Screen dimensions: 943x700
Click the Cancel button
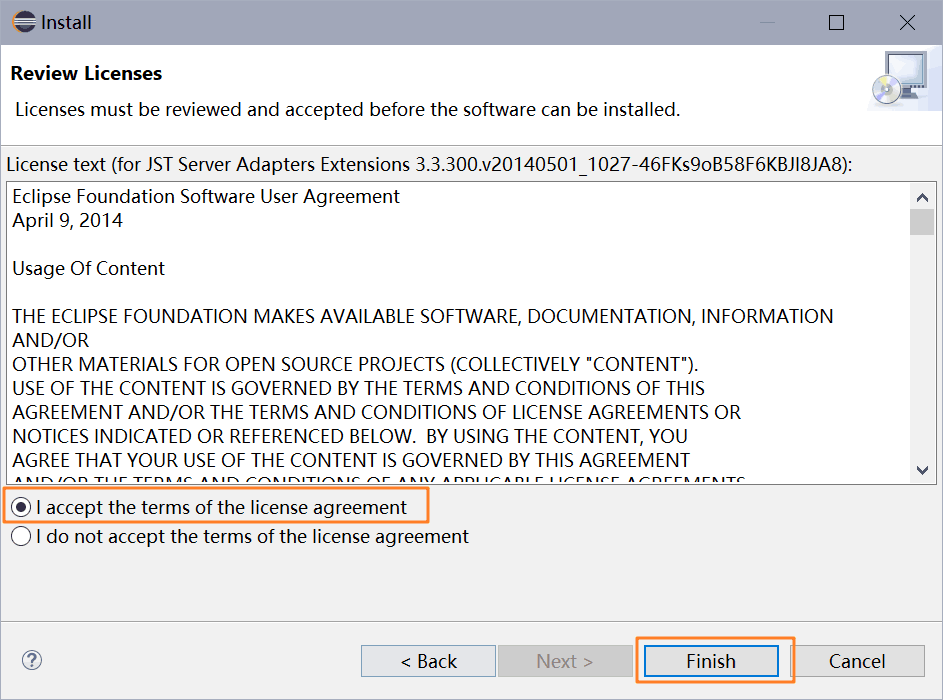pos(858,661)
